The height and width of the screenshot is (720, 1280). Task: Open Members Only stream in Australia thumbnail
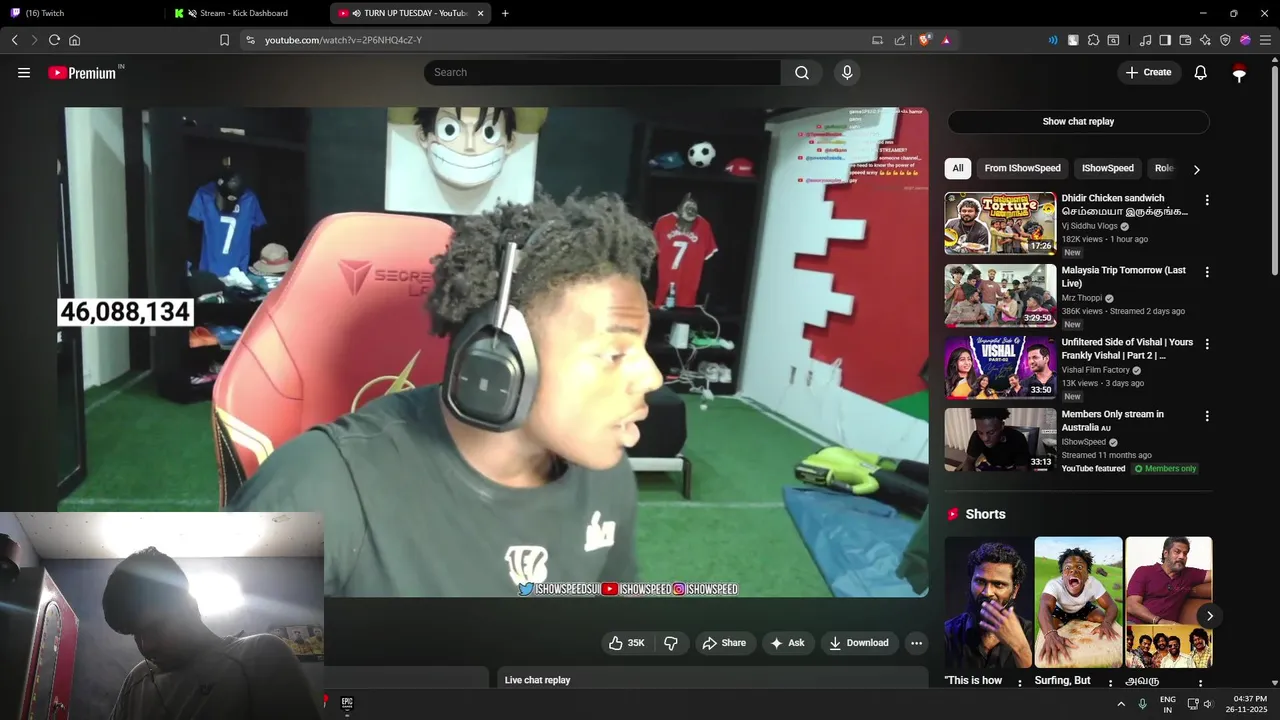(x=1000, y=439)
